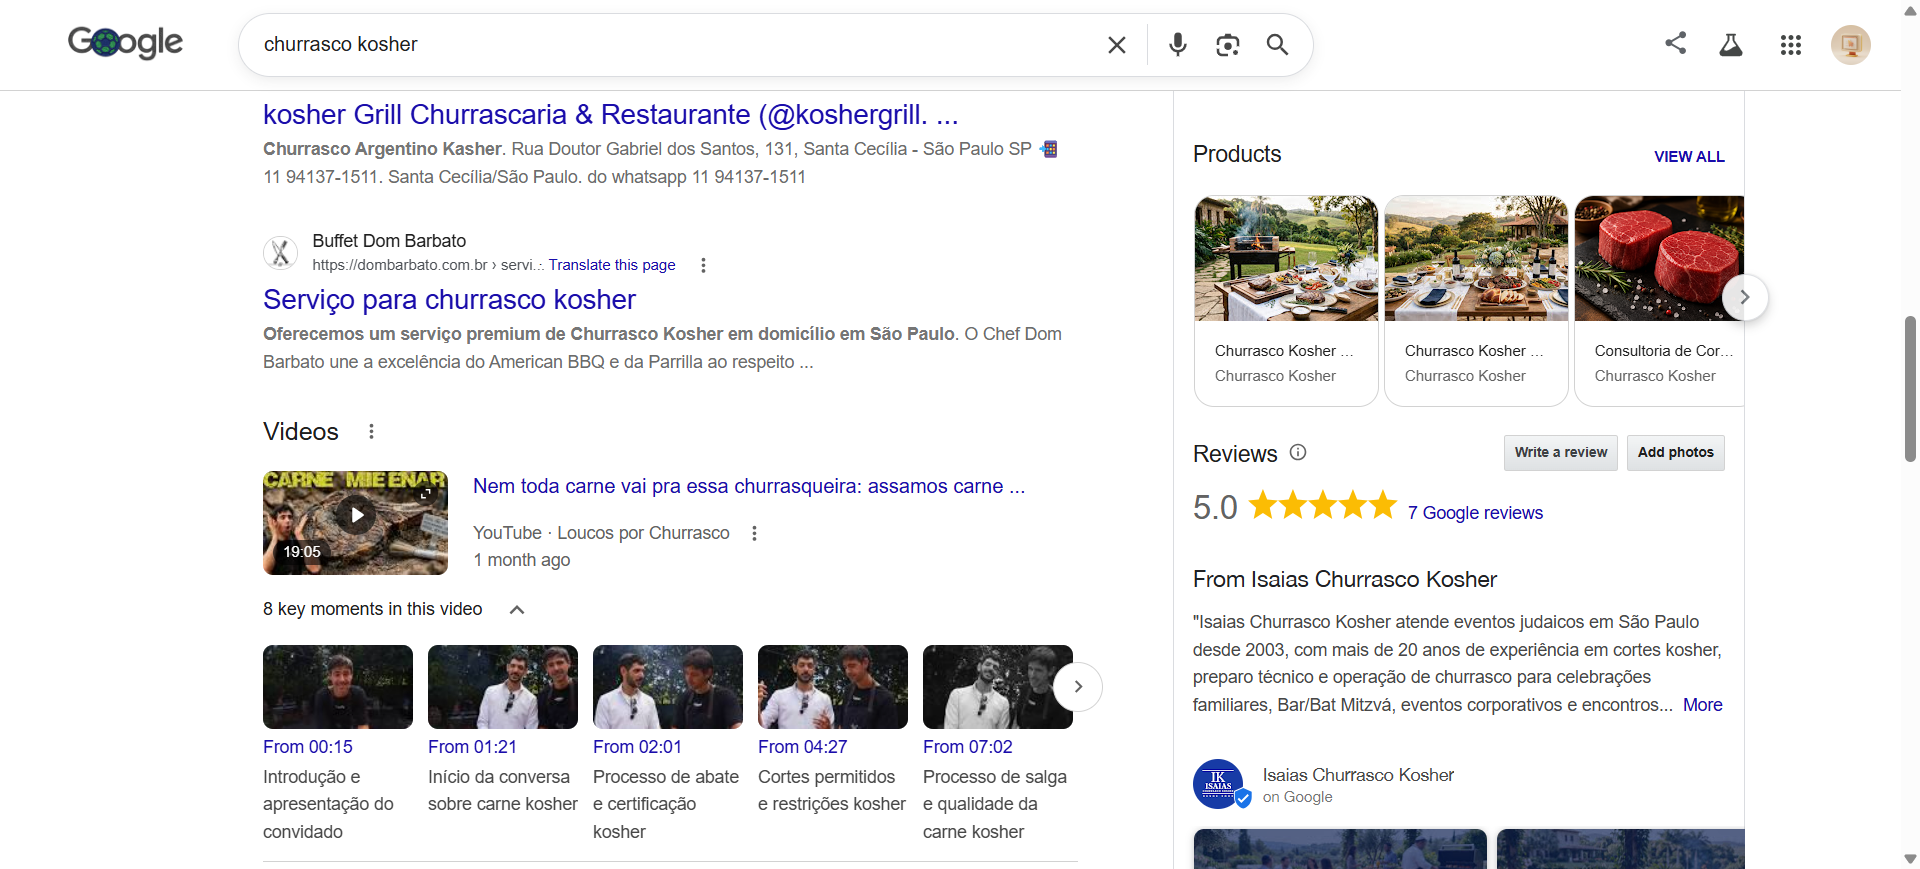Expand description with More link

[1702, 705]
